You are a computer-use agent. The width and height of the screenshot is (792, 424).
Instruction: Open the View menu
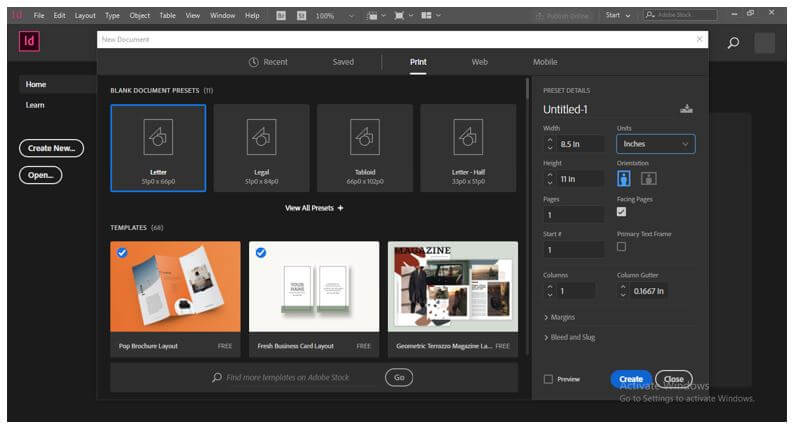click(x=192, y=16)
